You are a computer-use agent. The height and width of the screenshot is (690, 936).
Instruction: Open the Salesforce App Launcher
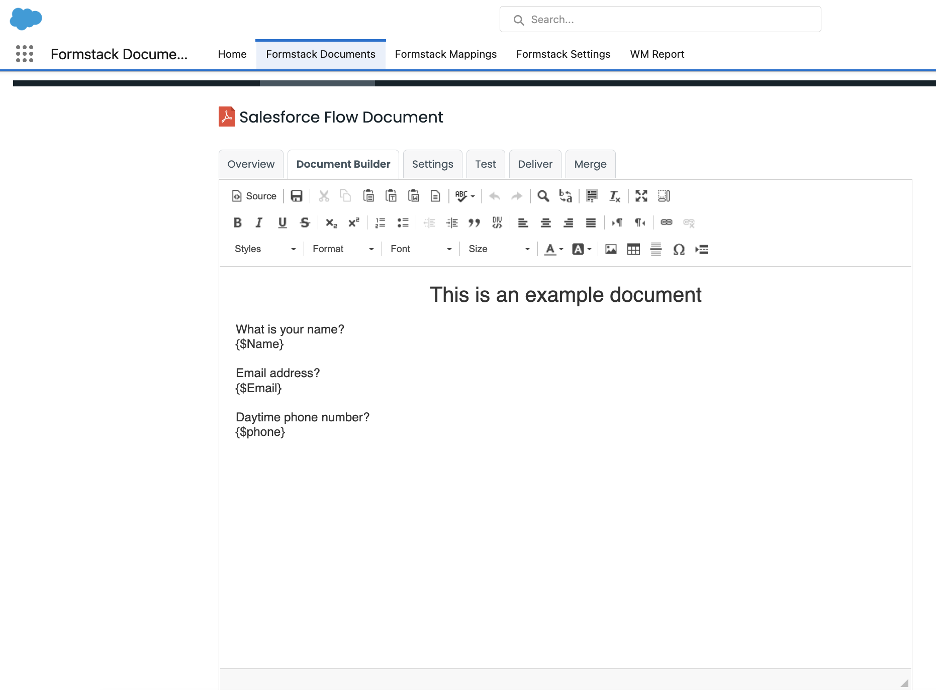(x=24, y=54)
